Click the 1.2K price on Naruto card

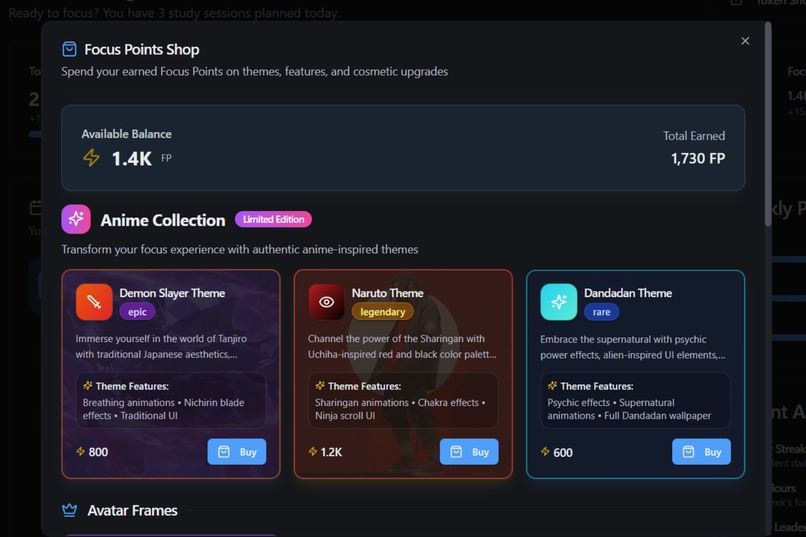pyautogui.click(x=331, y=452)
